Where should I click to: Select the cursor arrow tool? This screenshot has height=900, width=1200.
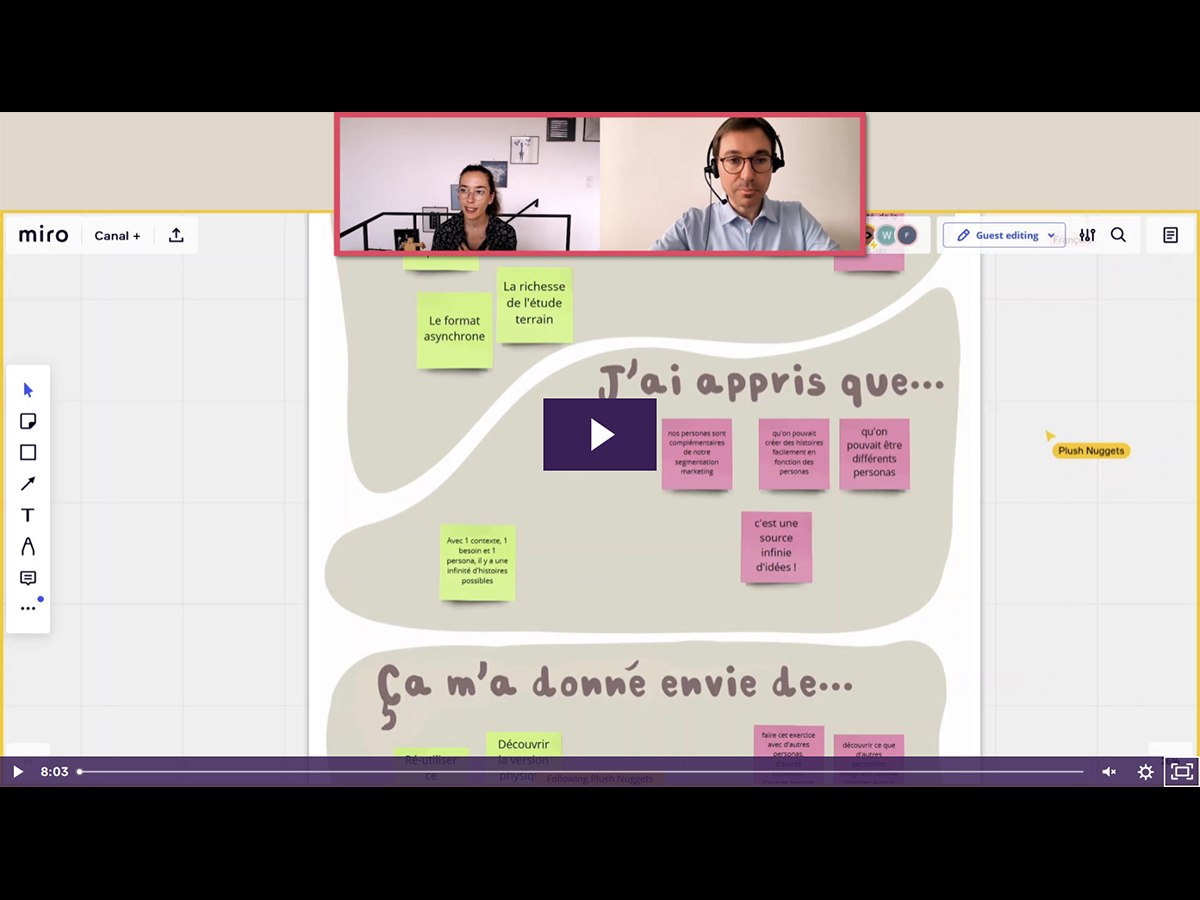click(x=28, y=390)
